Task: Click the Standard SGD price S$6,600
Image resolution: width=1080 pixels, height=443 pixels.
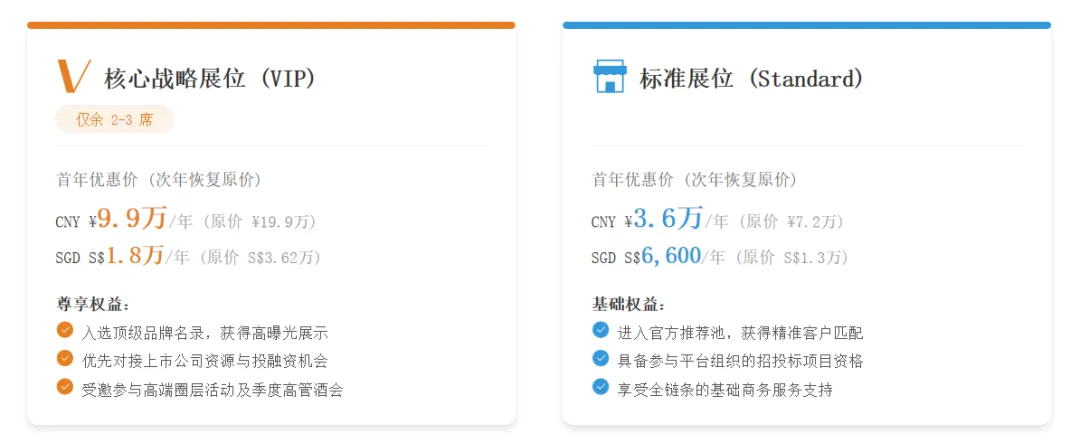Action: pyautogui.click(x=663, y=256)
